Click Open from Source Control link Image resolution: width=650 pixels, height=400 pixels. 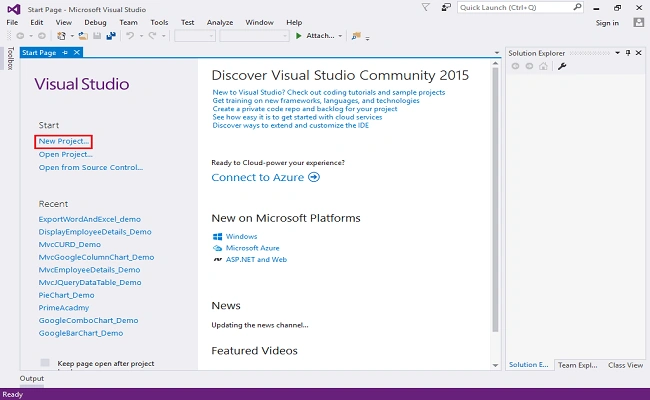91,167
